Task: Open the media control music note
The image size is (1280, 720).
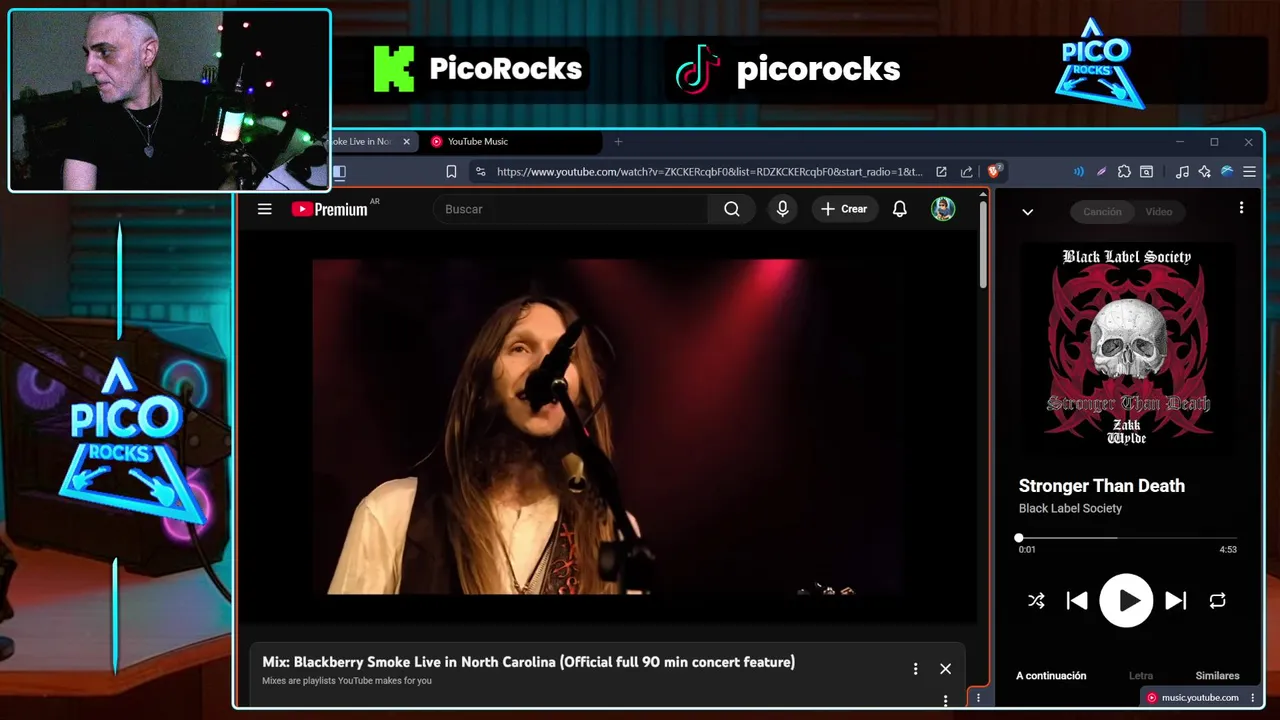Action: [x=1182, y=172]
